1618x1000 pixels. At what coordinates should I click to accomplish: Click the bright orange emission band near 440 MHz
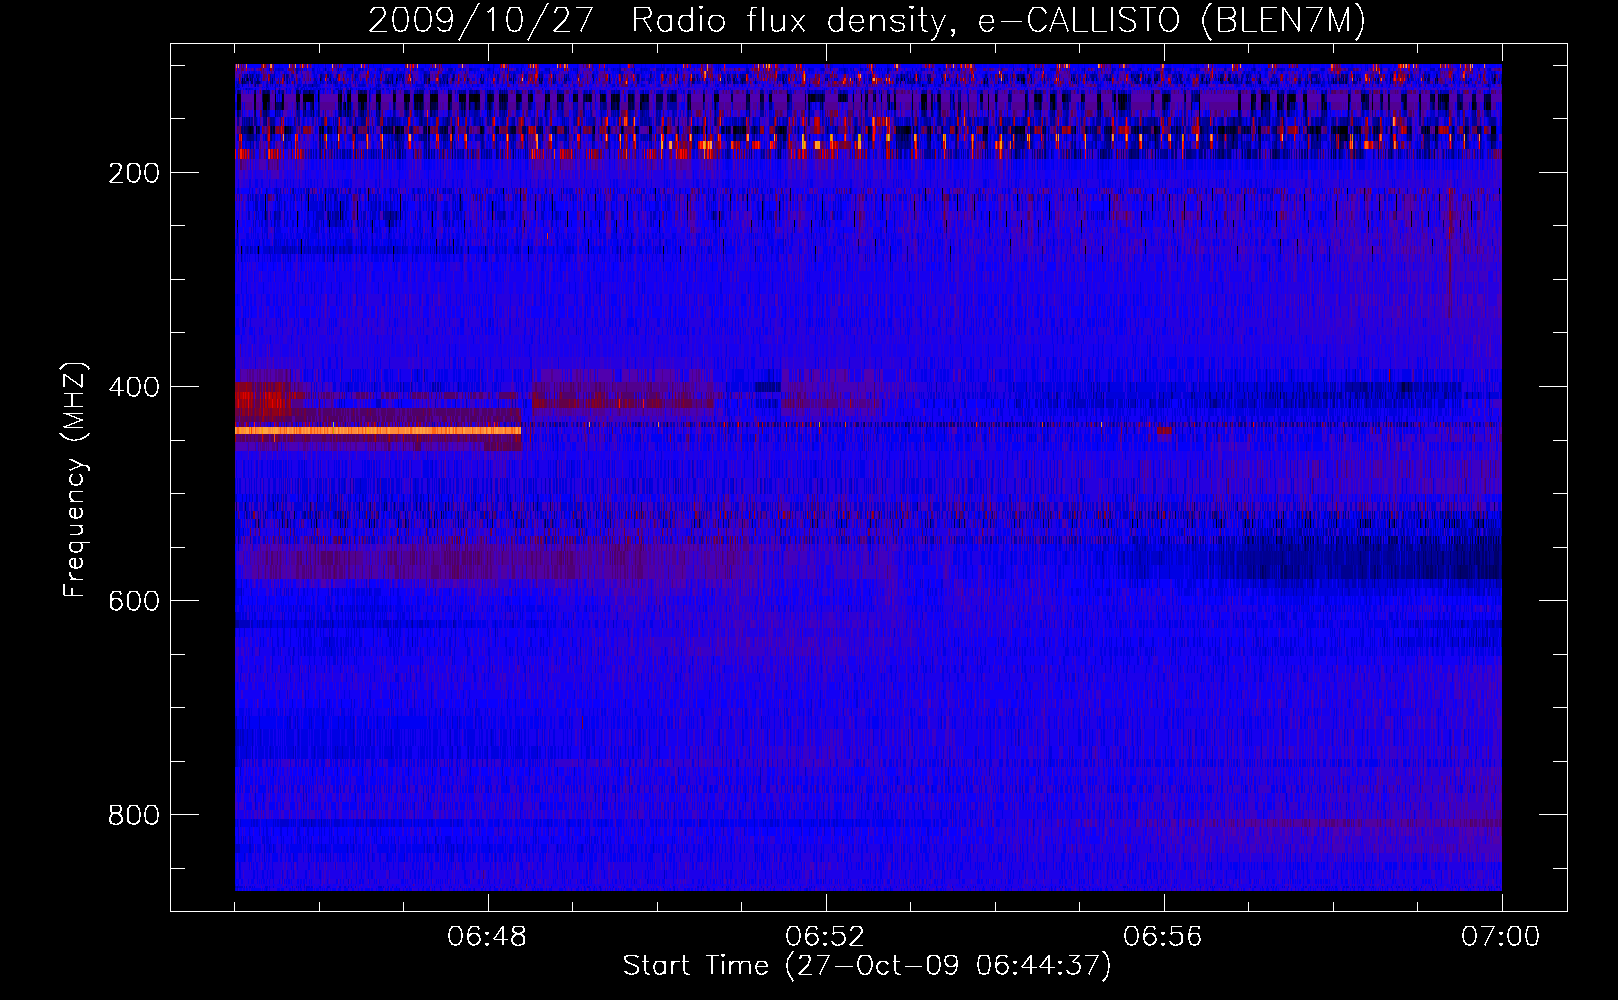378,430
